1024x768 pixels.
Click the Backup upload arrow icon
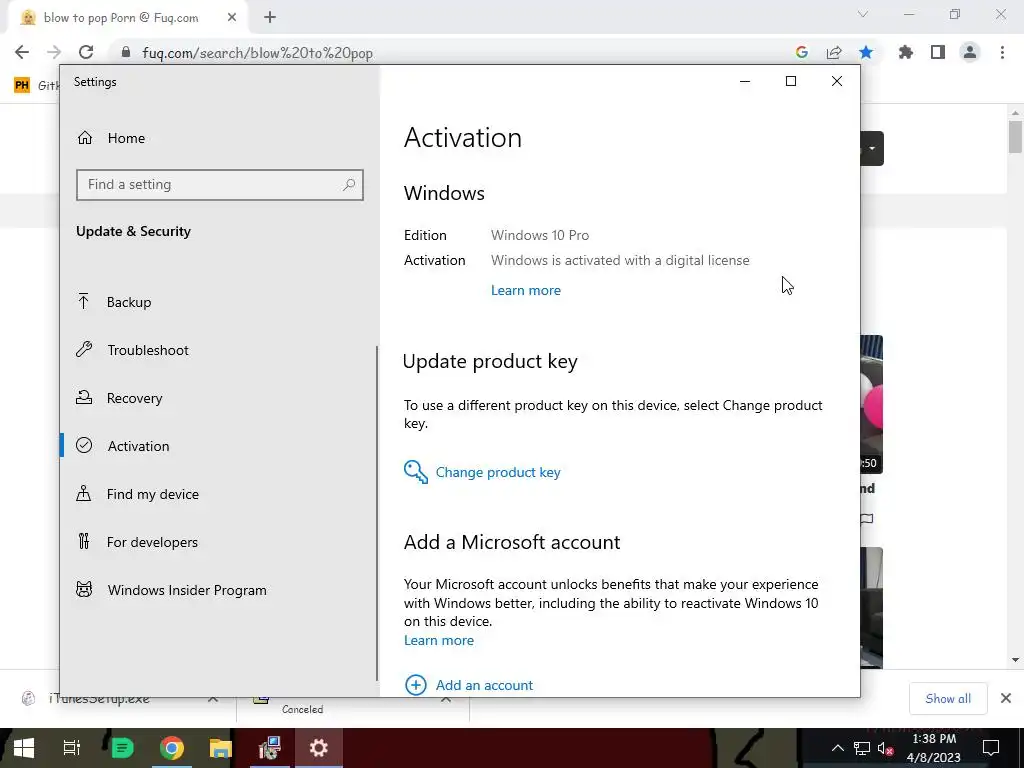click(x=84, y=301)
